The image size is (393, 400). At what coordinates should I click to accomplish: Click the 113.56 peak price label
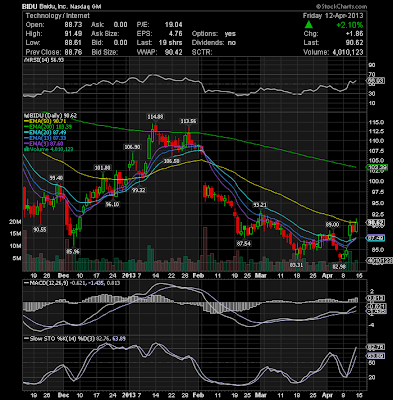[x=188, y=121]
